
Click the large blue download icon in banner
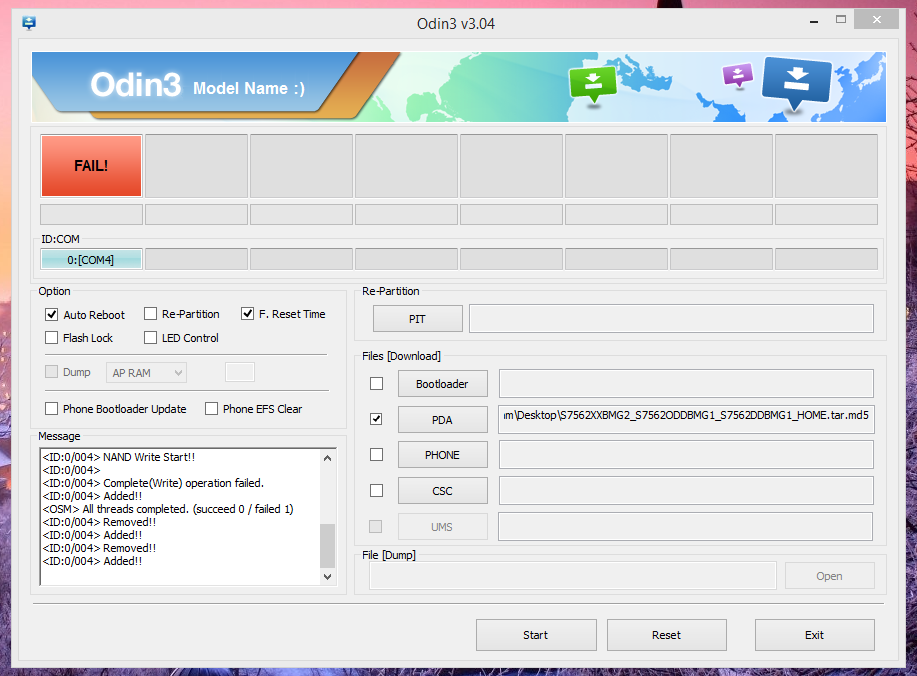click(x=796, y=83)
